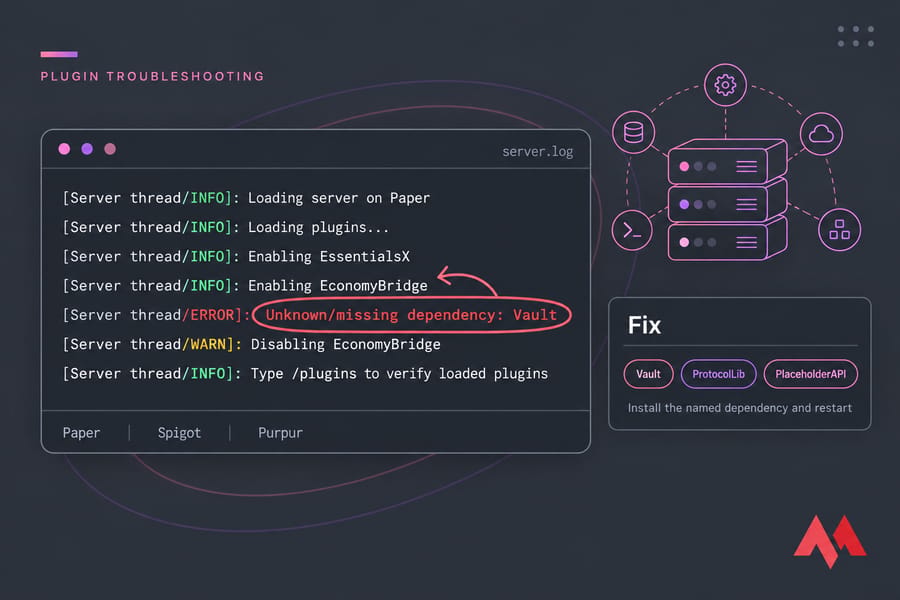This screenshot has width=900, height=600.
Task: Click the red M logo
Action: pyautogui.click(x=830, y=541)
